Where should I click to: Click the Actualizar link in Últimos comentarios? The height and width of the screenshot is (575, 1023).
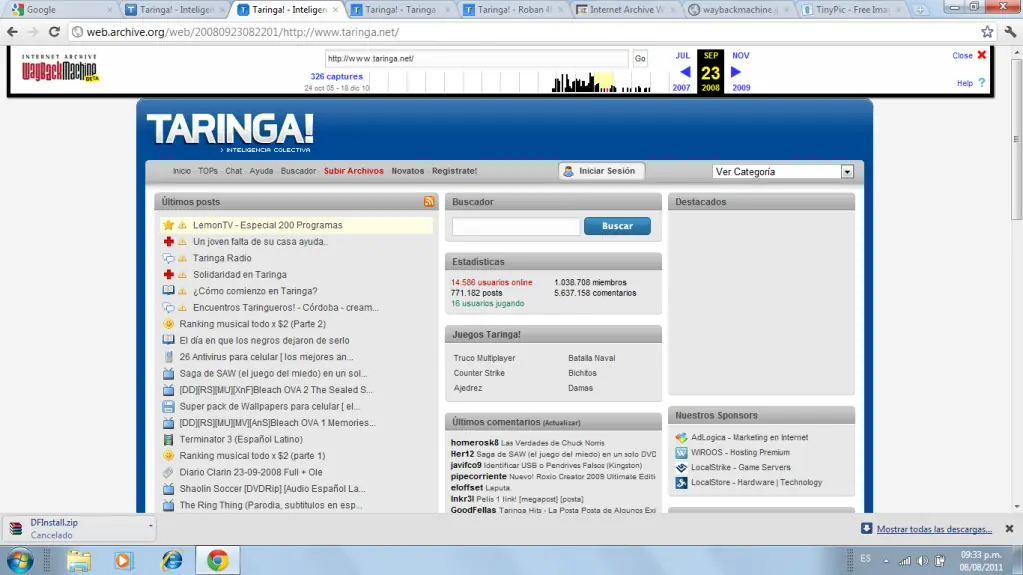562,423
